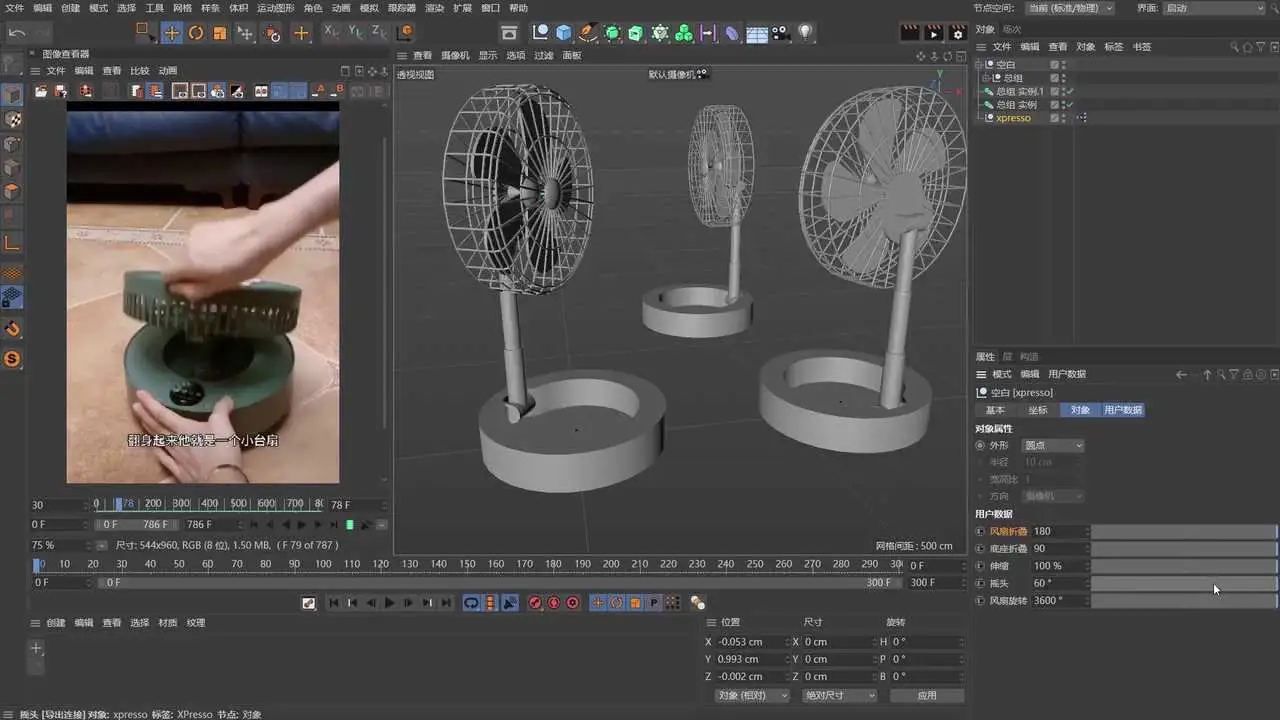Add a cube primitive object
Image resolution: width=1280 pixels, height=720 pixels.
point(564,33)
